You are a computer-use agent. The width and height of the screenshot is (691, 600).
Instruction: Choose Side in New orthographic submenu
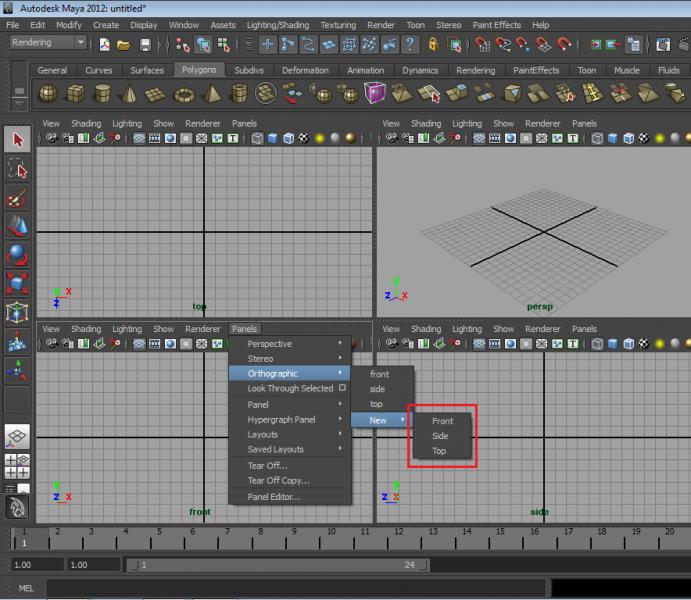[442, 436]
